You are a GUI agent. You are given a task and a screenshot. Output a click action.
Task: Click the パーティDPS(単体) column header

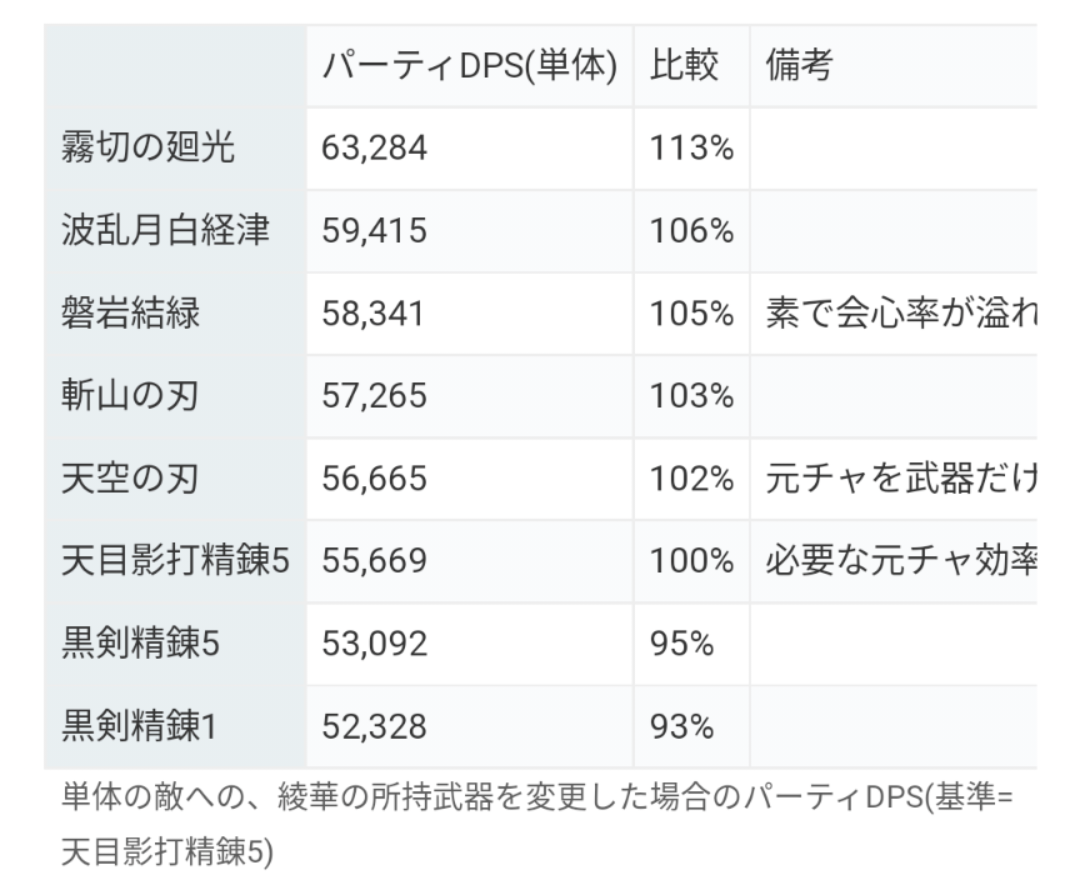(469, 66)
